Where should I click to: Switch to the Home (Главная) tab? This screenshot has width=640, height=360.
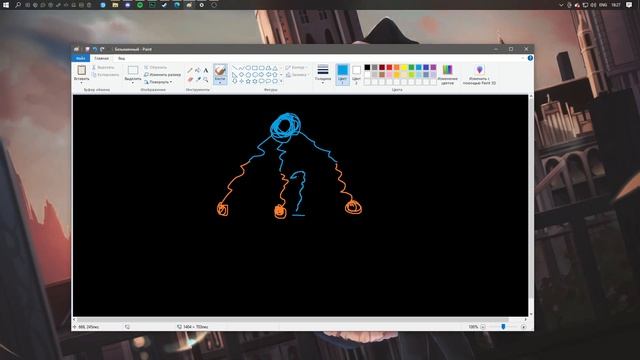click(102, 58)
